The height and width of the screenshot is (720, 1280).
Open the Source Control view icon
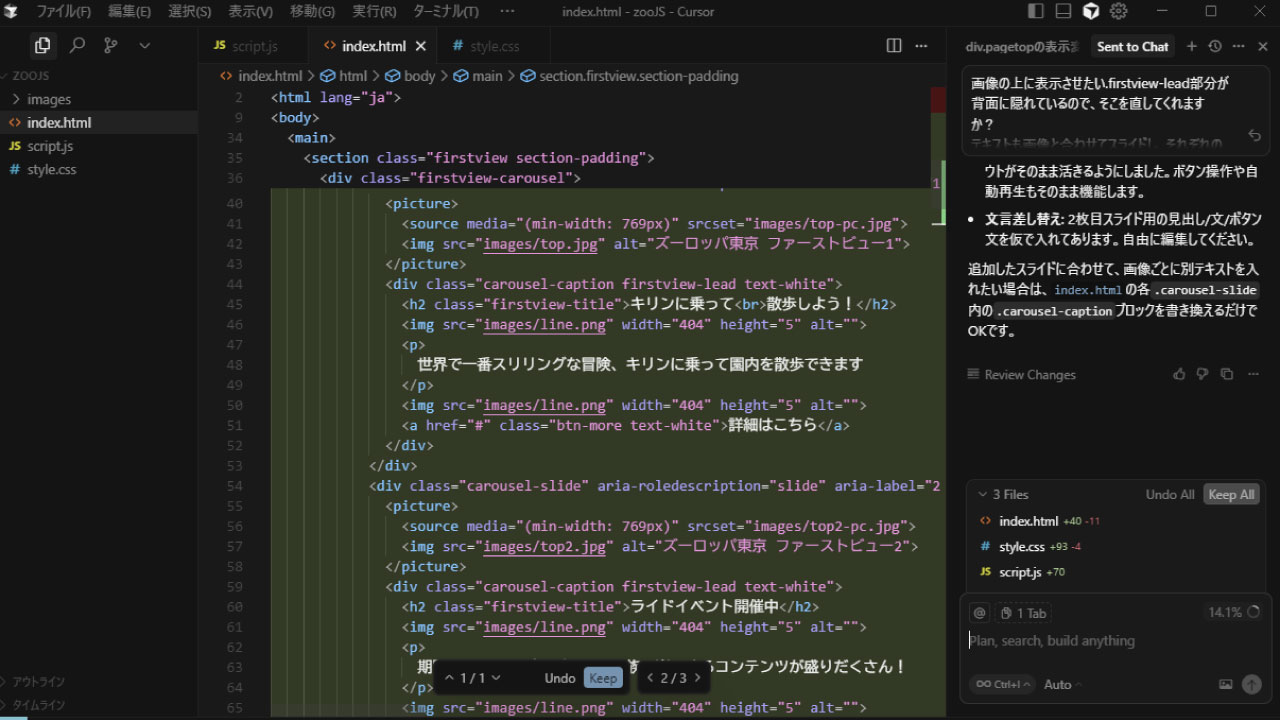pos(110,45)
